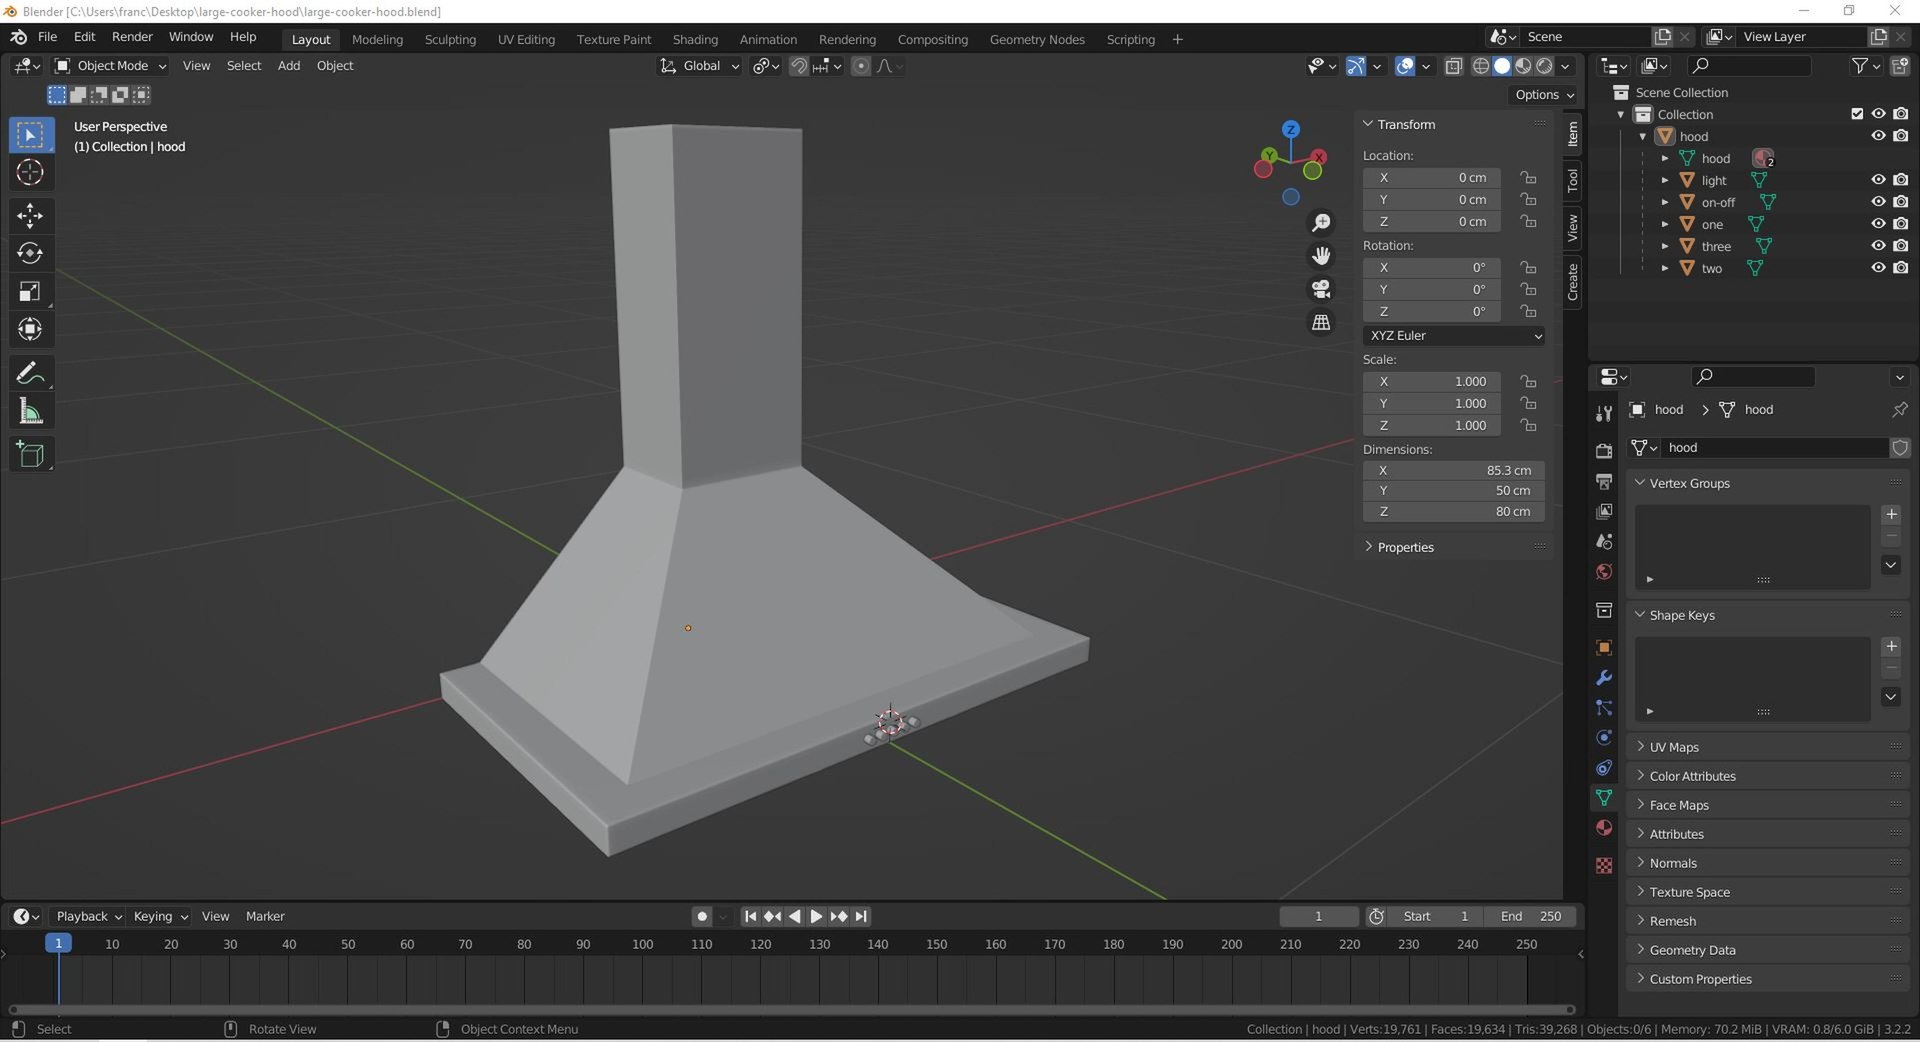Activate the Move tool
1920x1042 pixels.
[x=30, y=215]
